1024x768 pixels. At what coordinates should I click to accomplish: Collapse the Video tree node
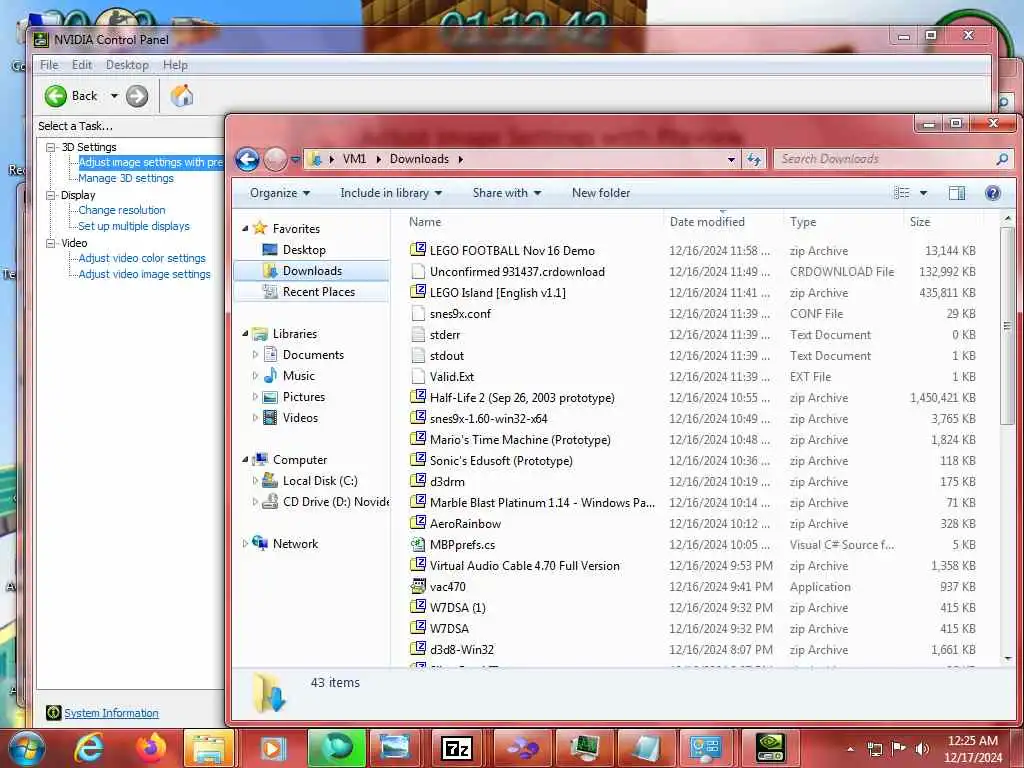tap(50, 243)
